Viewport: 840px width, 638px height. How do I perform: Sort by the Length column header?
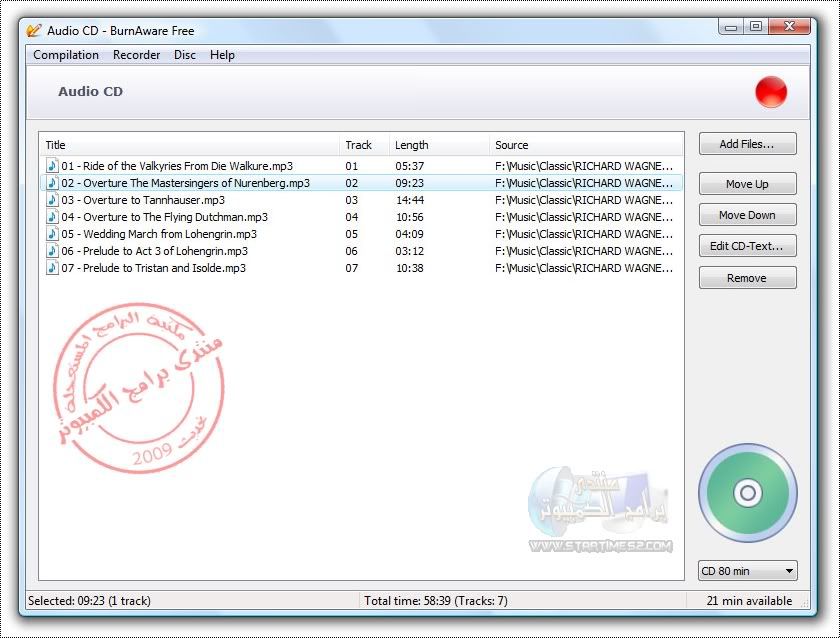(x=439, y=145)
